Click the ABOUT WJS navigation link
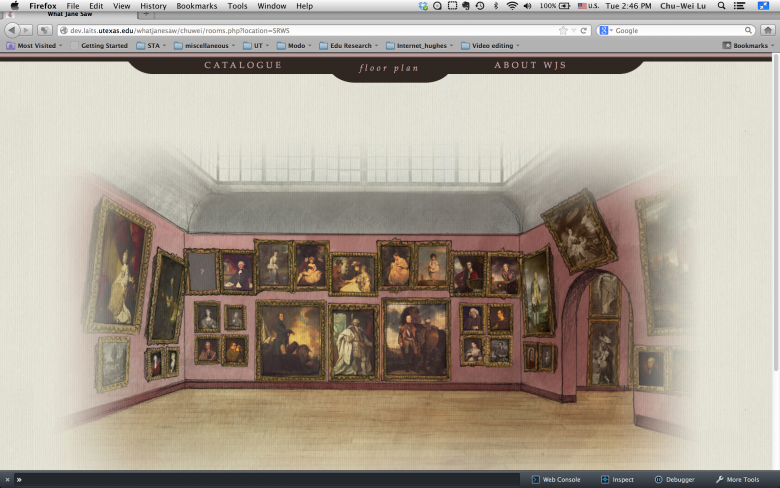The width and height of the screenshot is (780, 488). pyautogui.click(x=530, y=65)
